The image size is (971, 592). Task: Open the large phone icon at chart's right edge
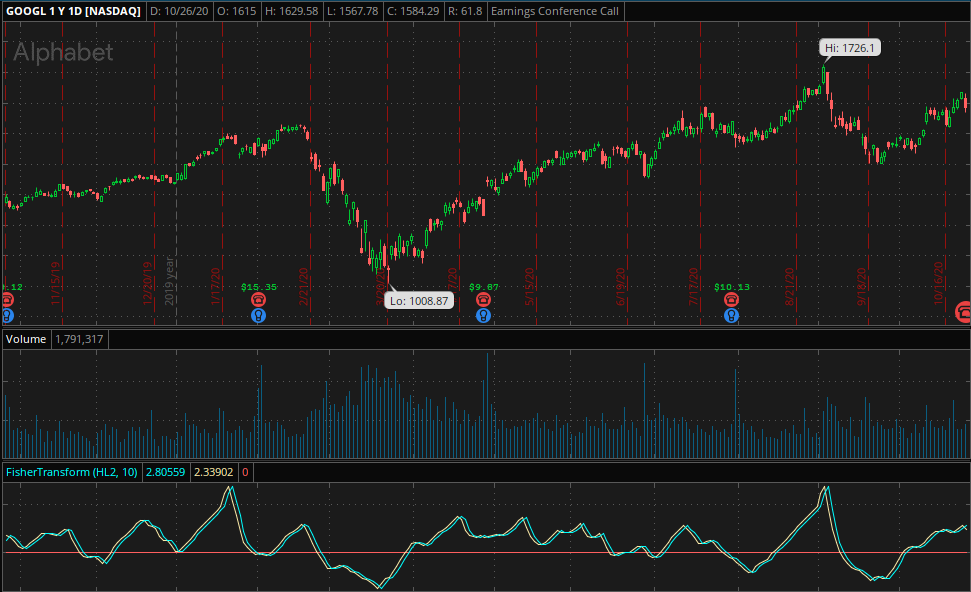tap(963, 311)
